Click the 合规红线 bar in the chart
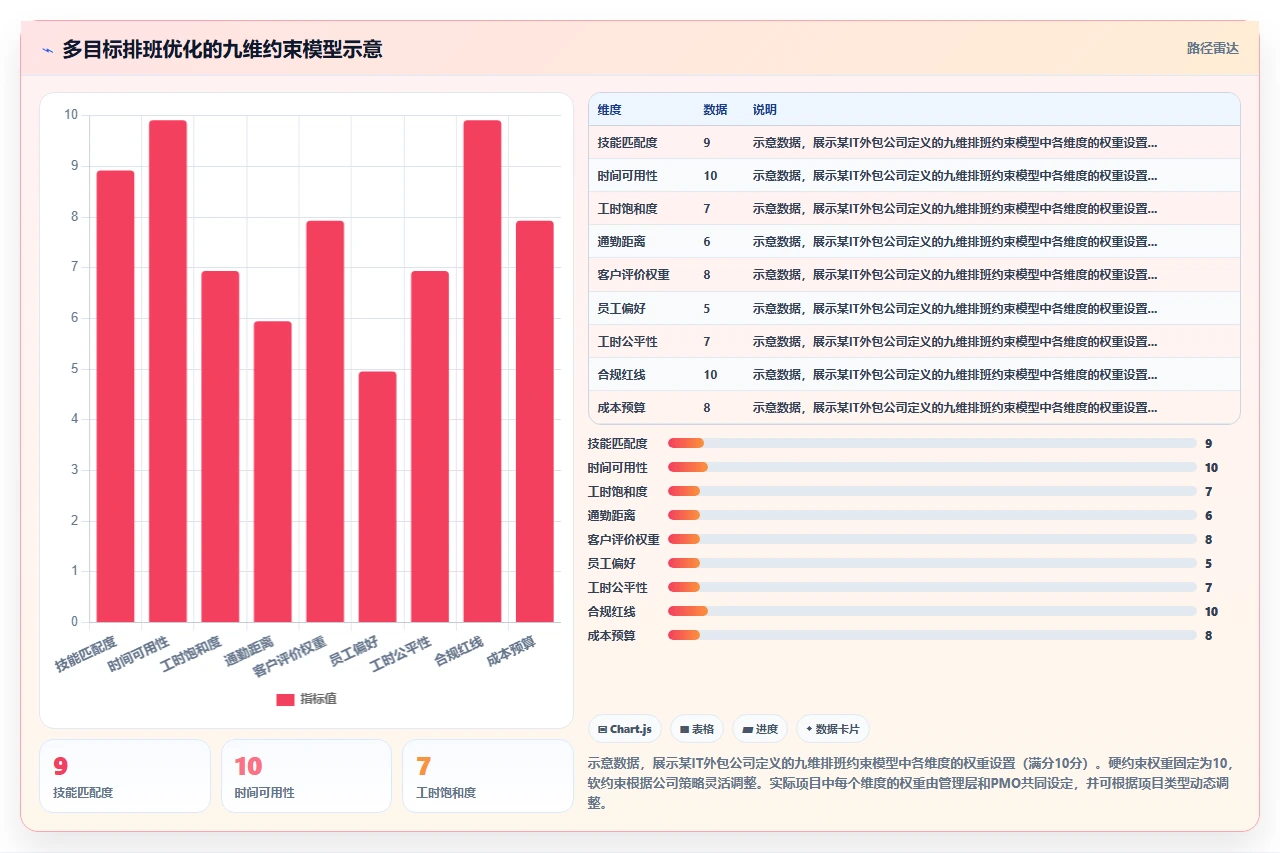This screenshot has width=1280, height=853. (x=482, y=371)
